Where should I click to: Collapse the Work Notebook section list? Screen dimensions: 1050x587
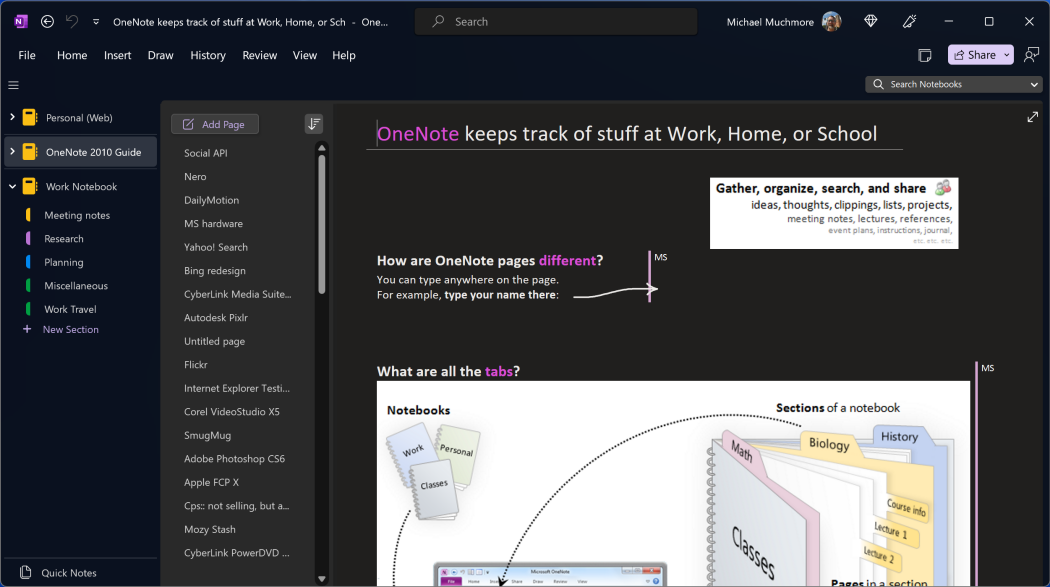pyautogui.click(x=14, y=186)
